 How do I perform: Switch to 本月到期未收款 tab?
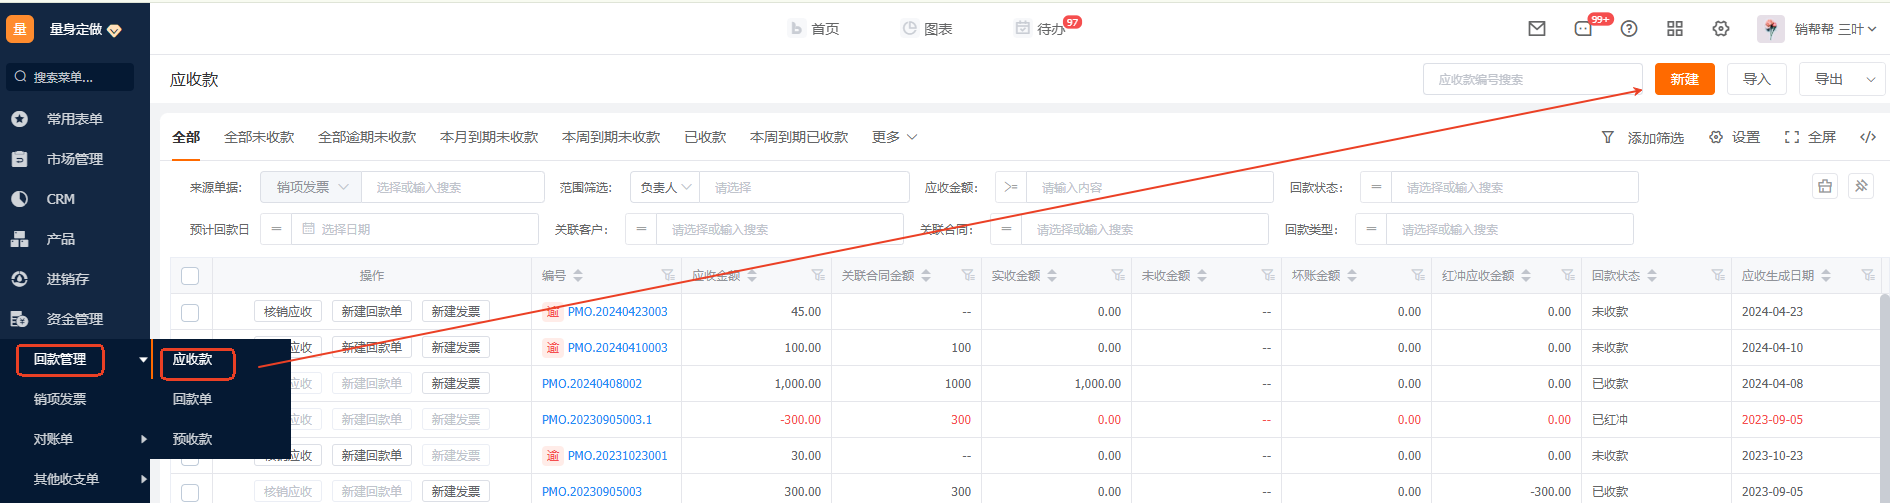[489, 137]
